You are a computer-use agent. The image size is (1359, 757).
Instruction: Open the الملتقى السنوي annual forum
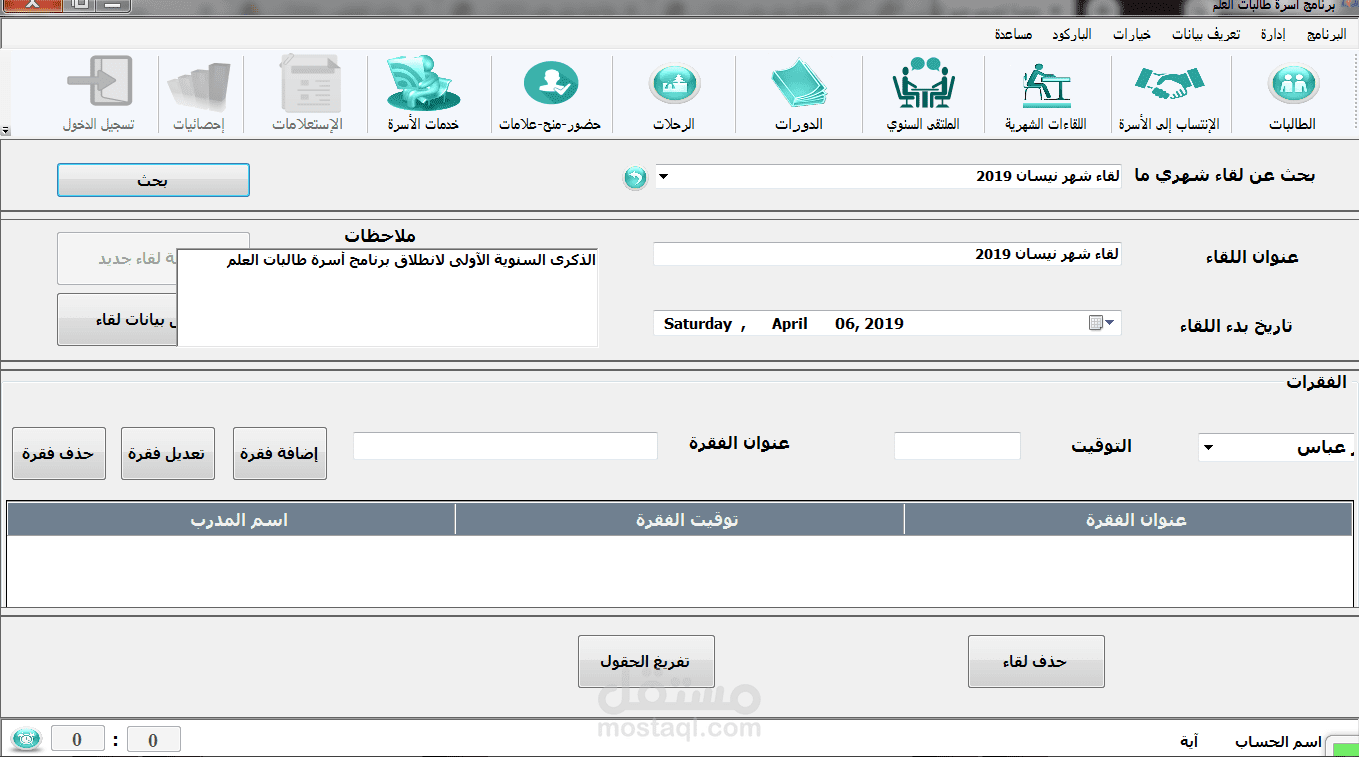tap(923, 96)
